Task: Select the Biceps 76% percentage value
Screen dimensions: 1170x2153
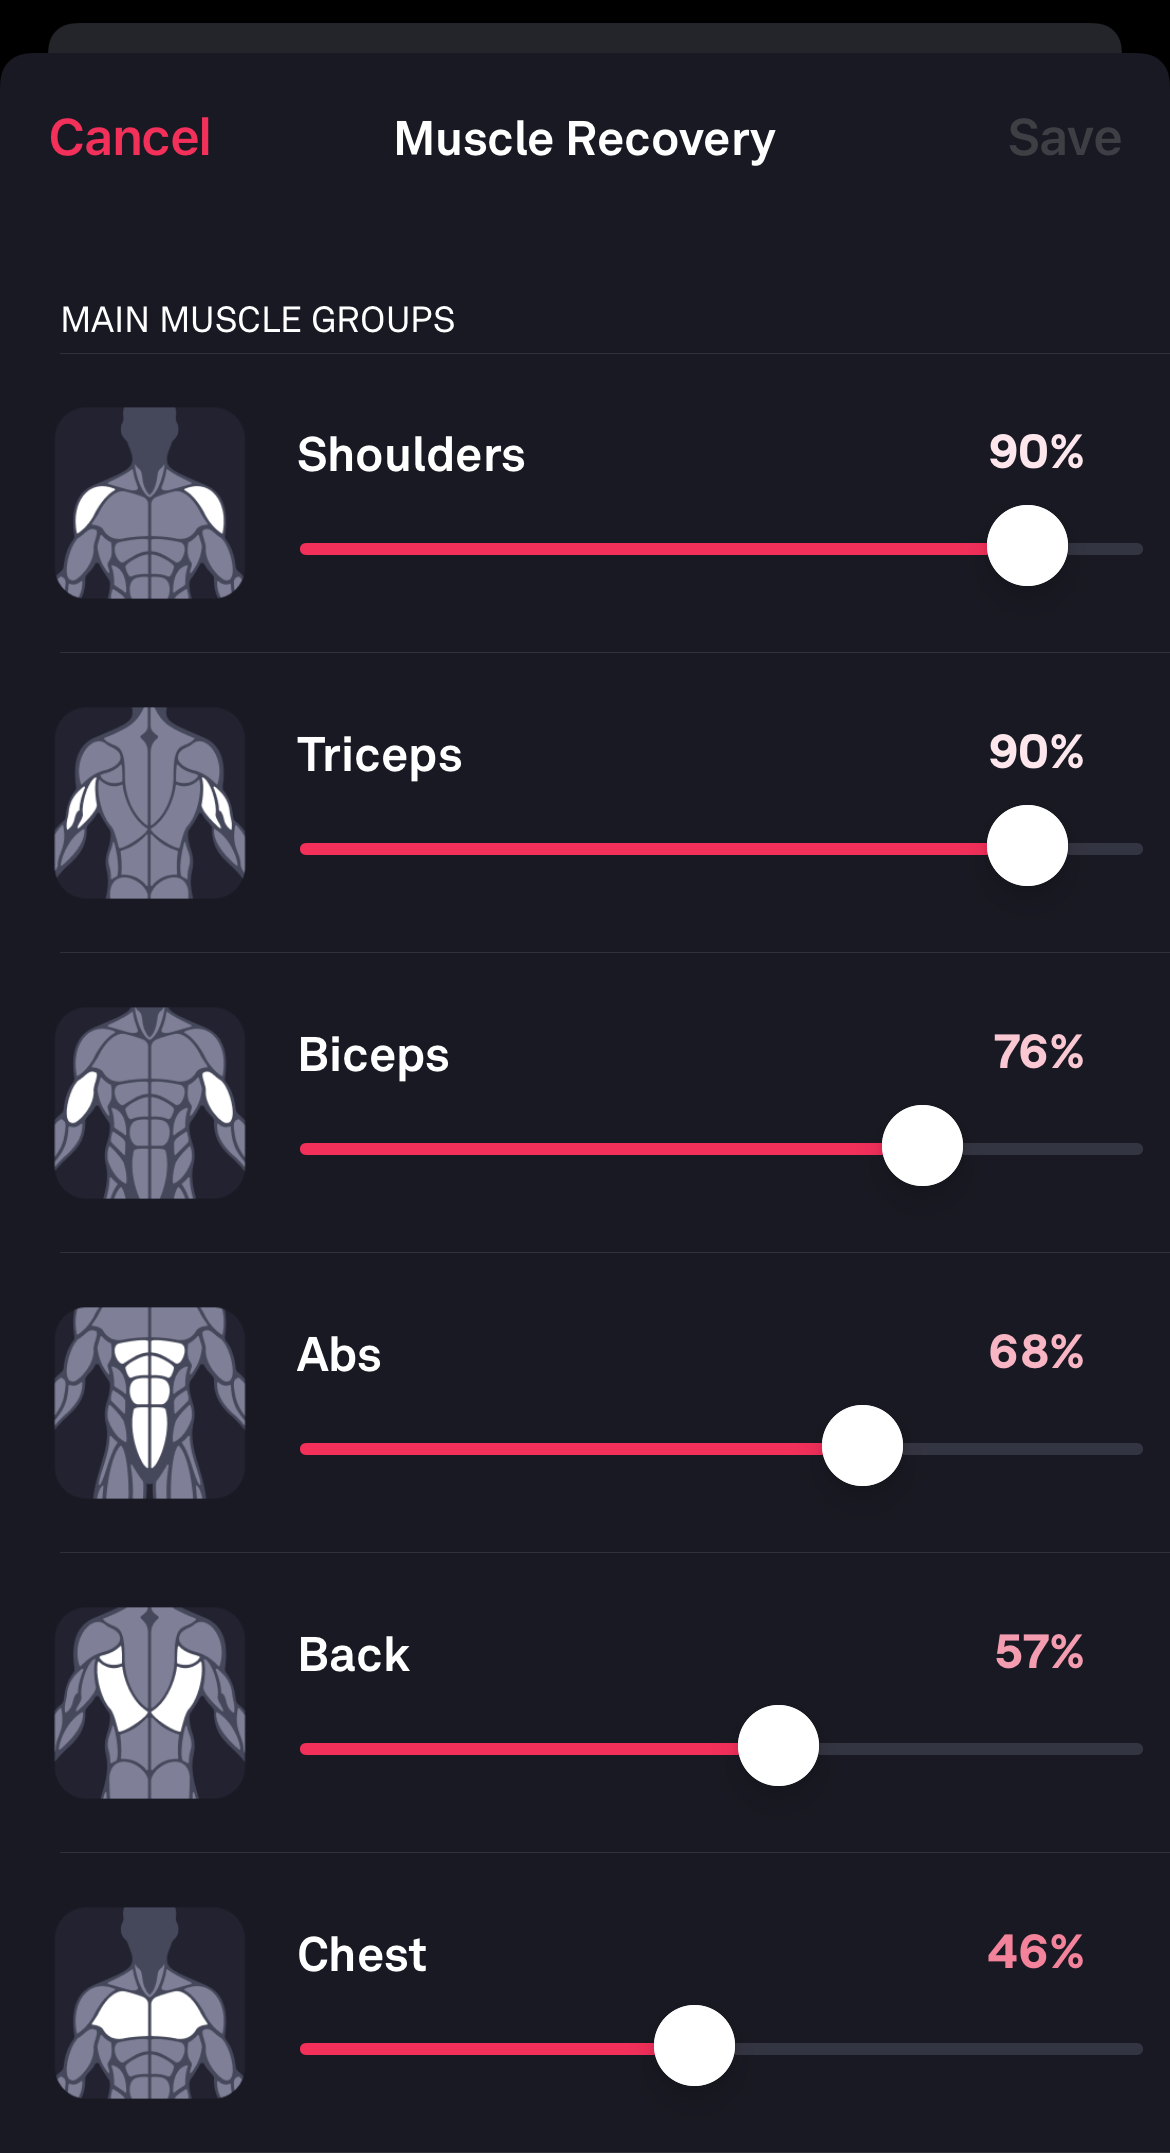Action: [x=1038, y=1052]
